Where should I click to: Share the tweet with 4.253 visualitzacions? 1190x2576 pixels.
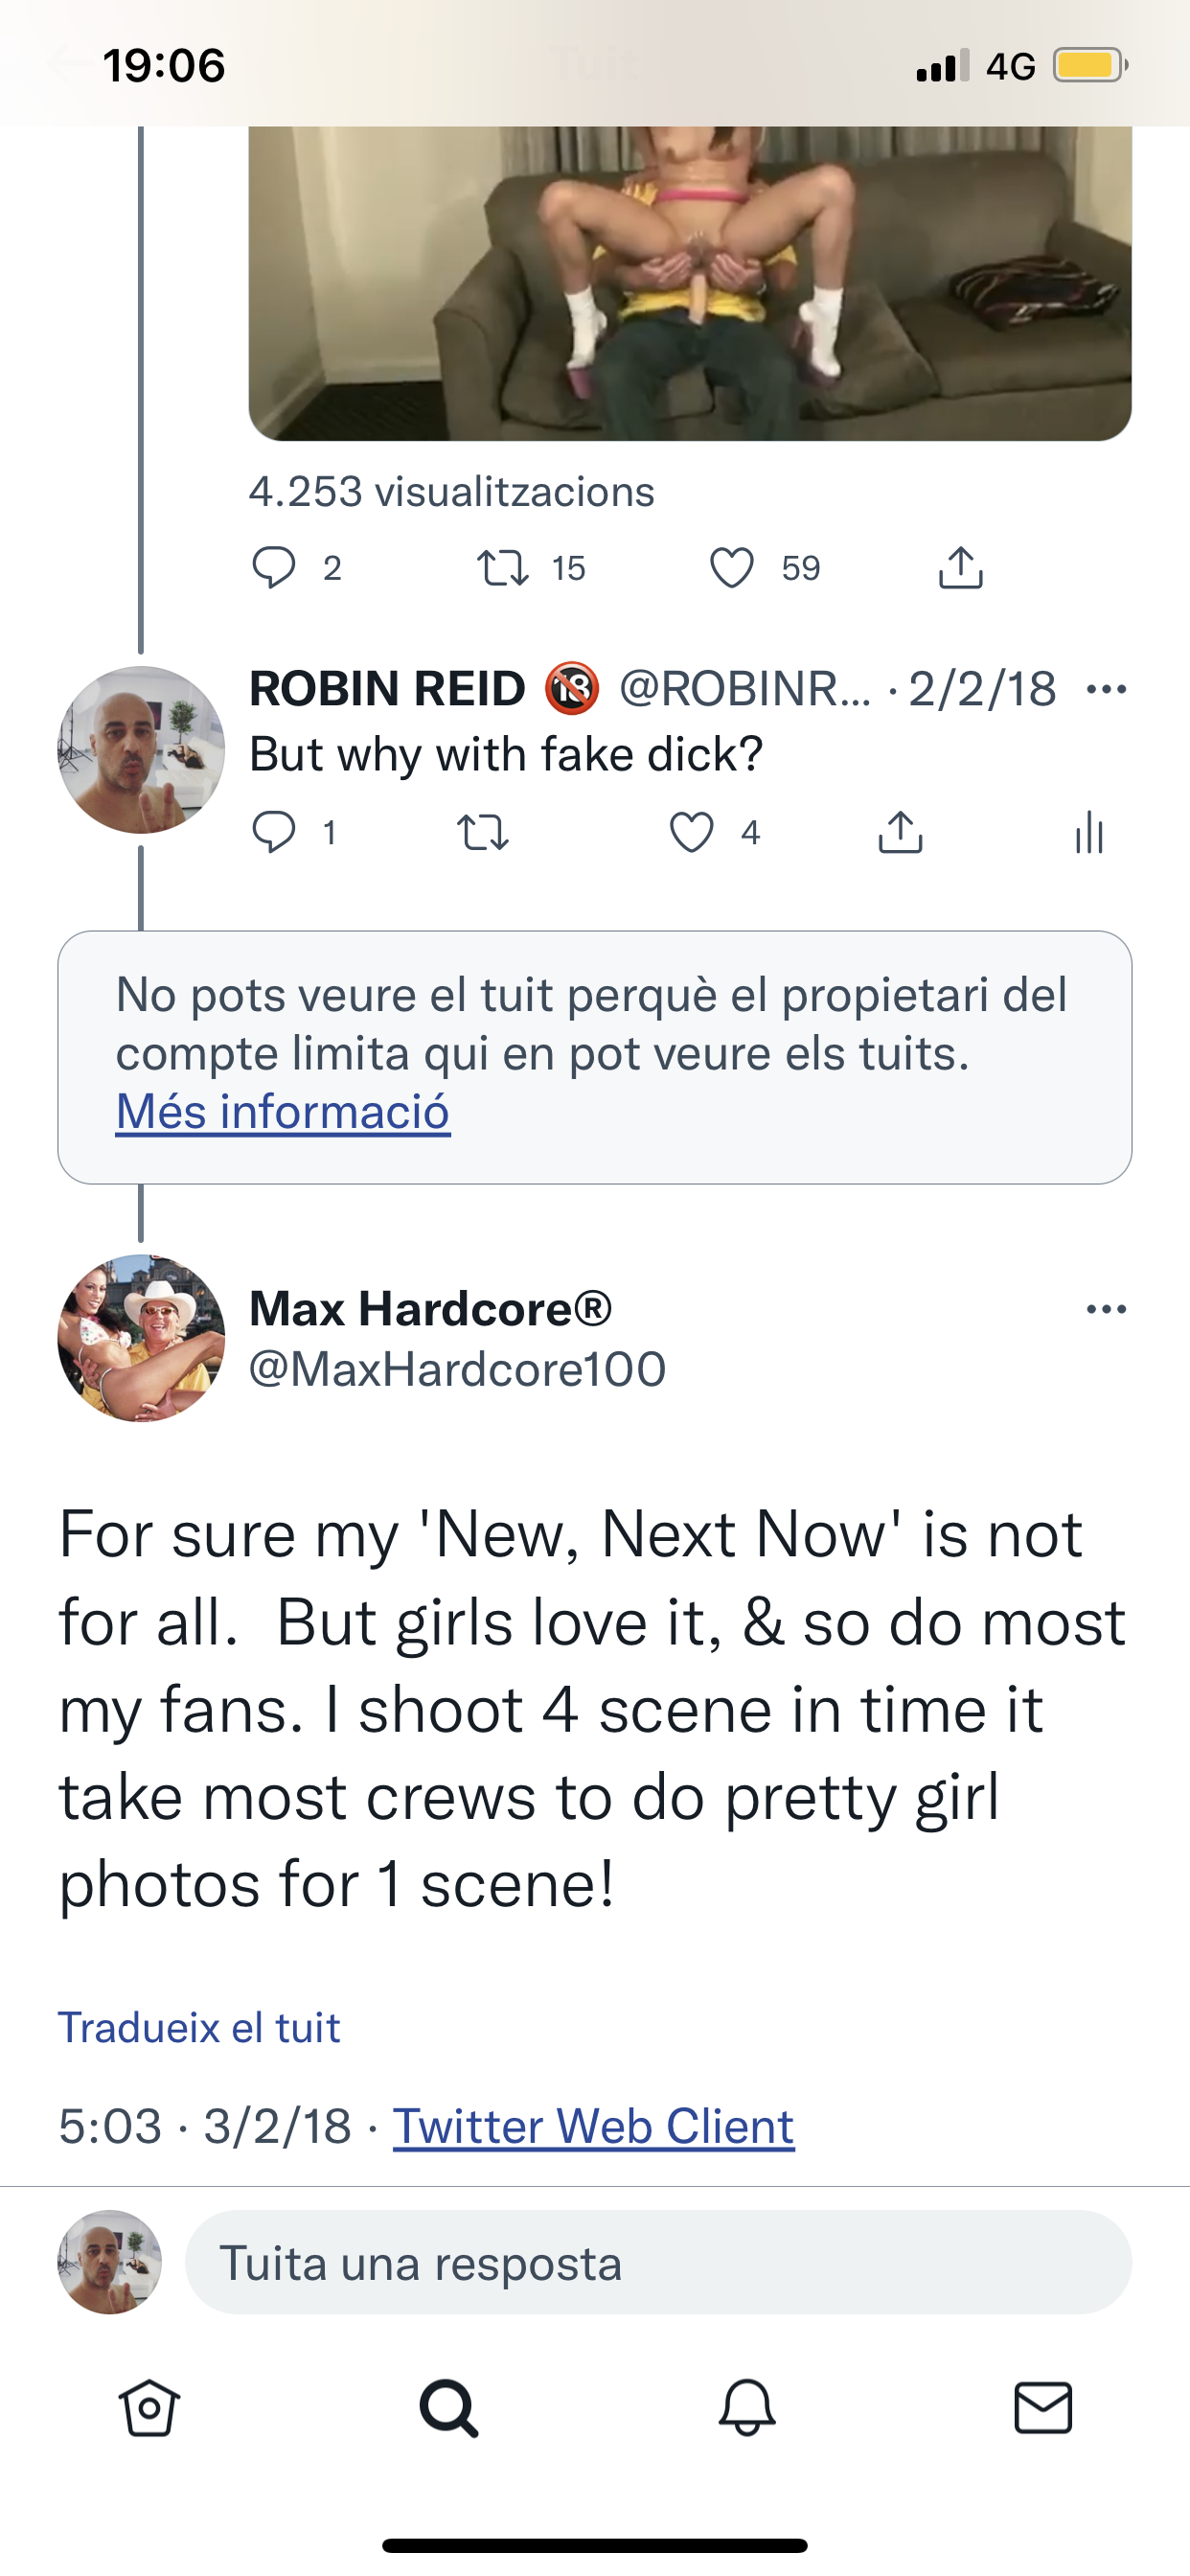tap(960, 568)
